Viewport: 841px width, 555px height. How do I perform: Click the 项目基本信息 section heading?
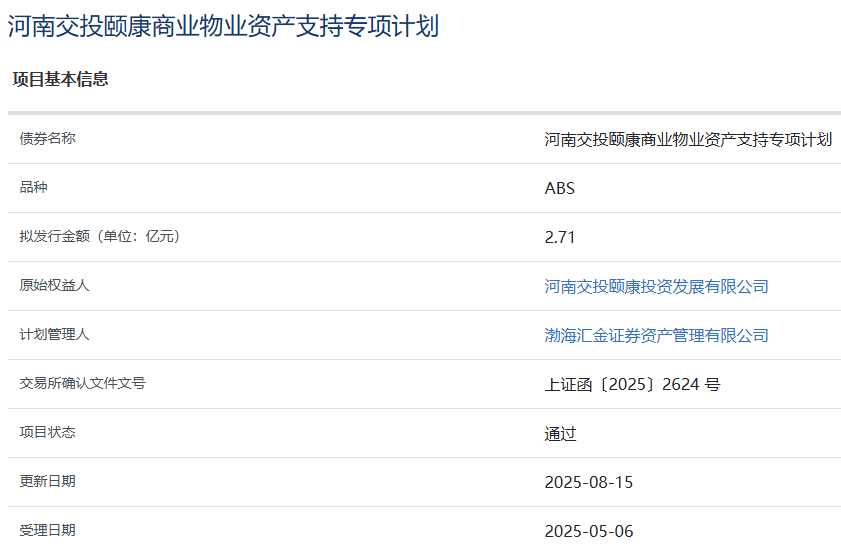[60, 80]
